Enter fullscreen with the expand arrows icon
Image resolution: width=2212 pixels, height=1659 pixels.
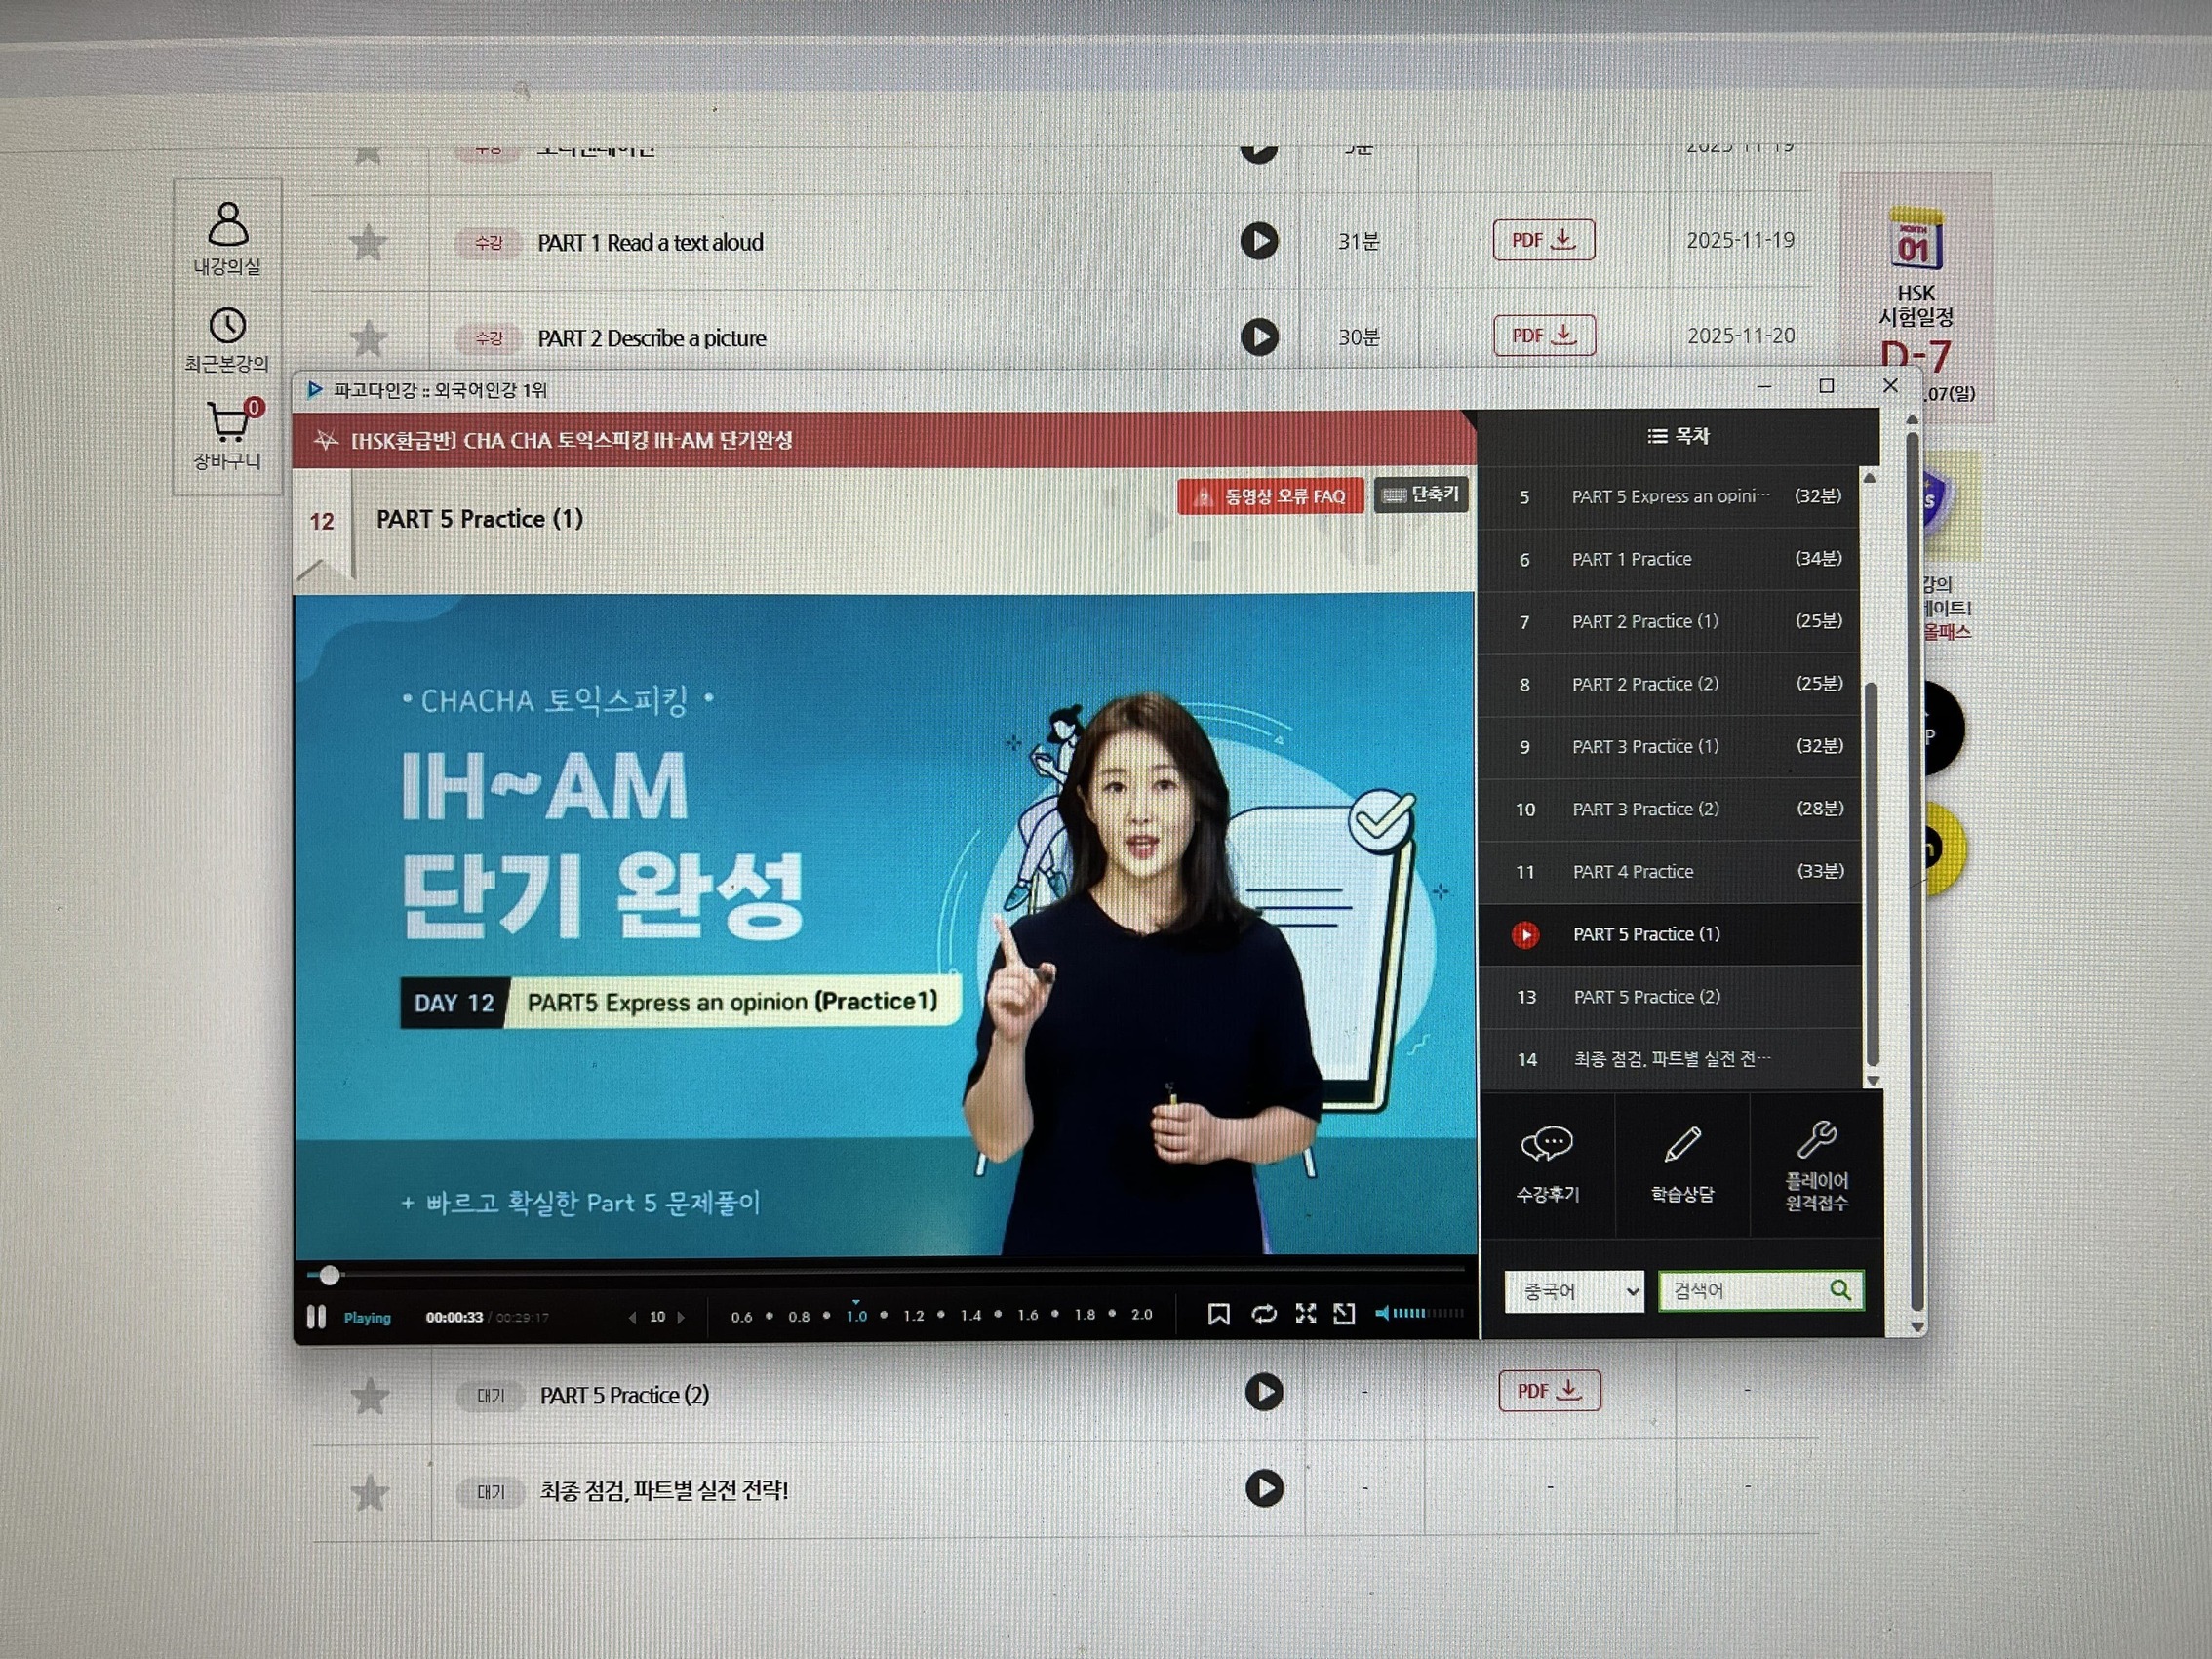[1305, 1314]
